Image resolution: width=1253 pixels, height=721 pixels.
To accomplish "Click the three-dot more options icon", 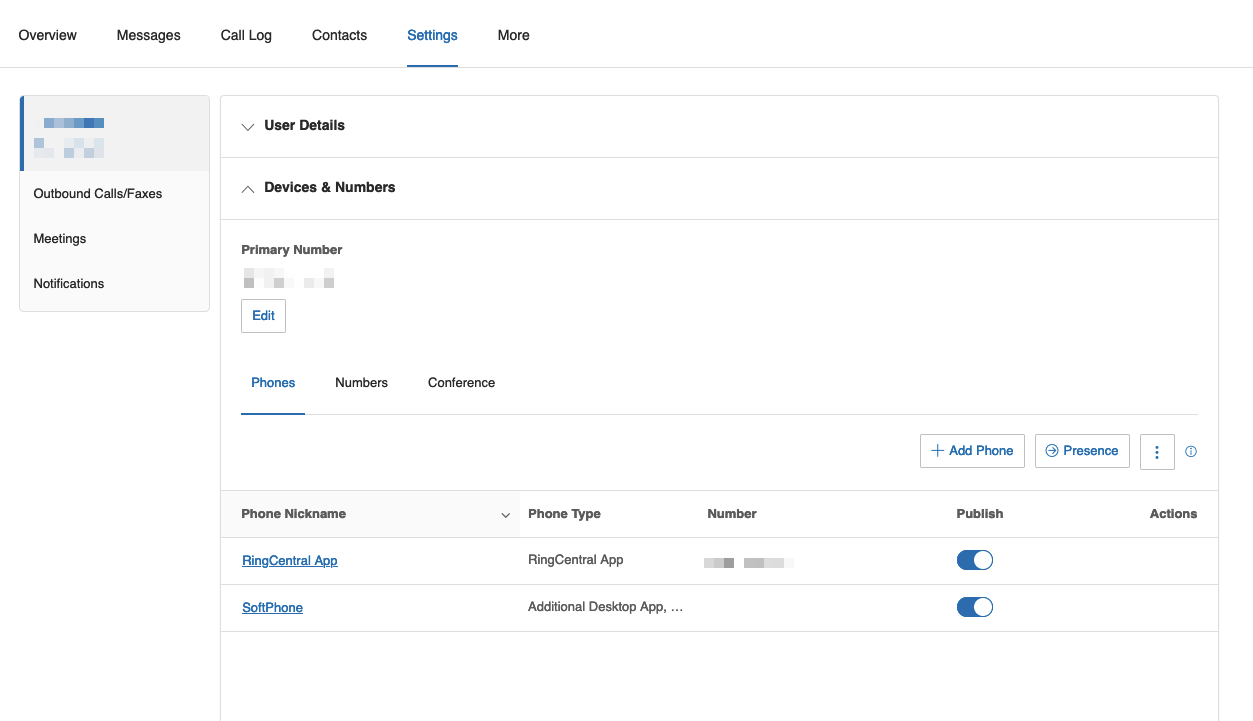I will pyautogui.click(x=1157, y=452).
